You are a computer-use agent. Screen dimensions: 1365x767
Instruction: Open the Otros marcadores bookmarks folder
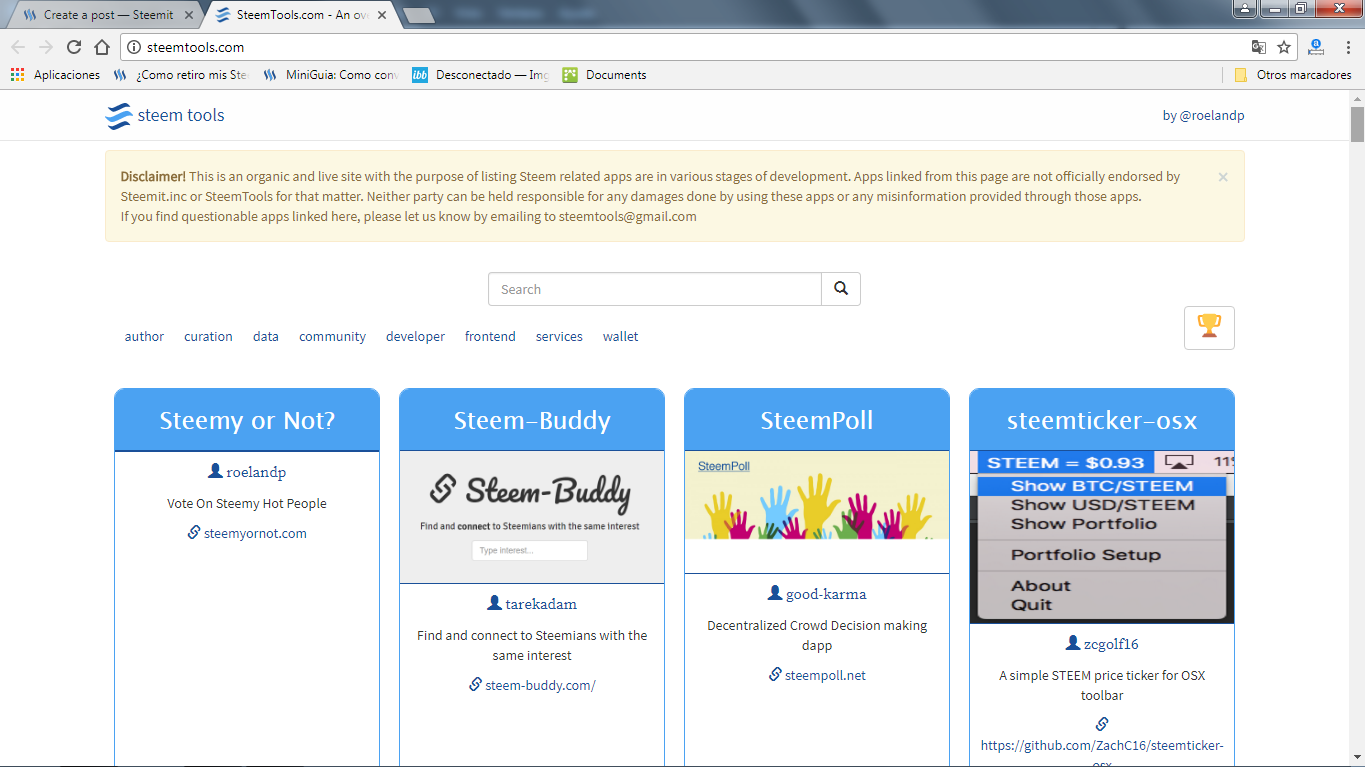tap(1293, 75)
